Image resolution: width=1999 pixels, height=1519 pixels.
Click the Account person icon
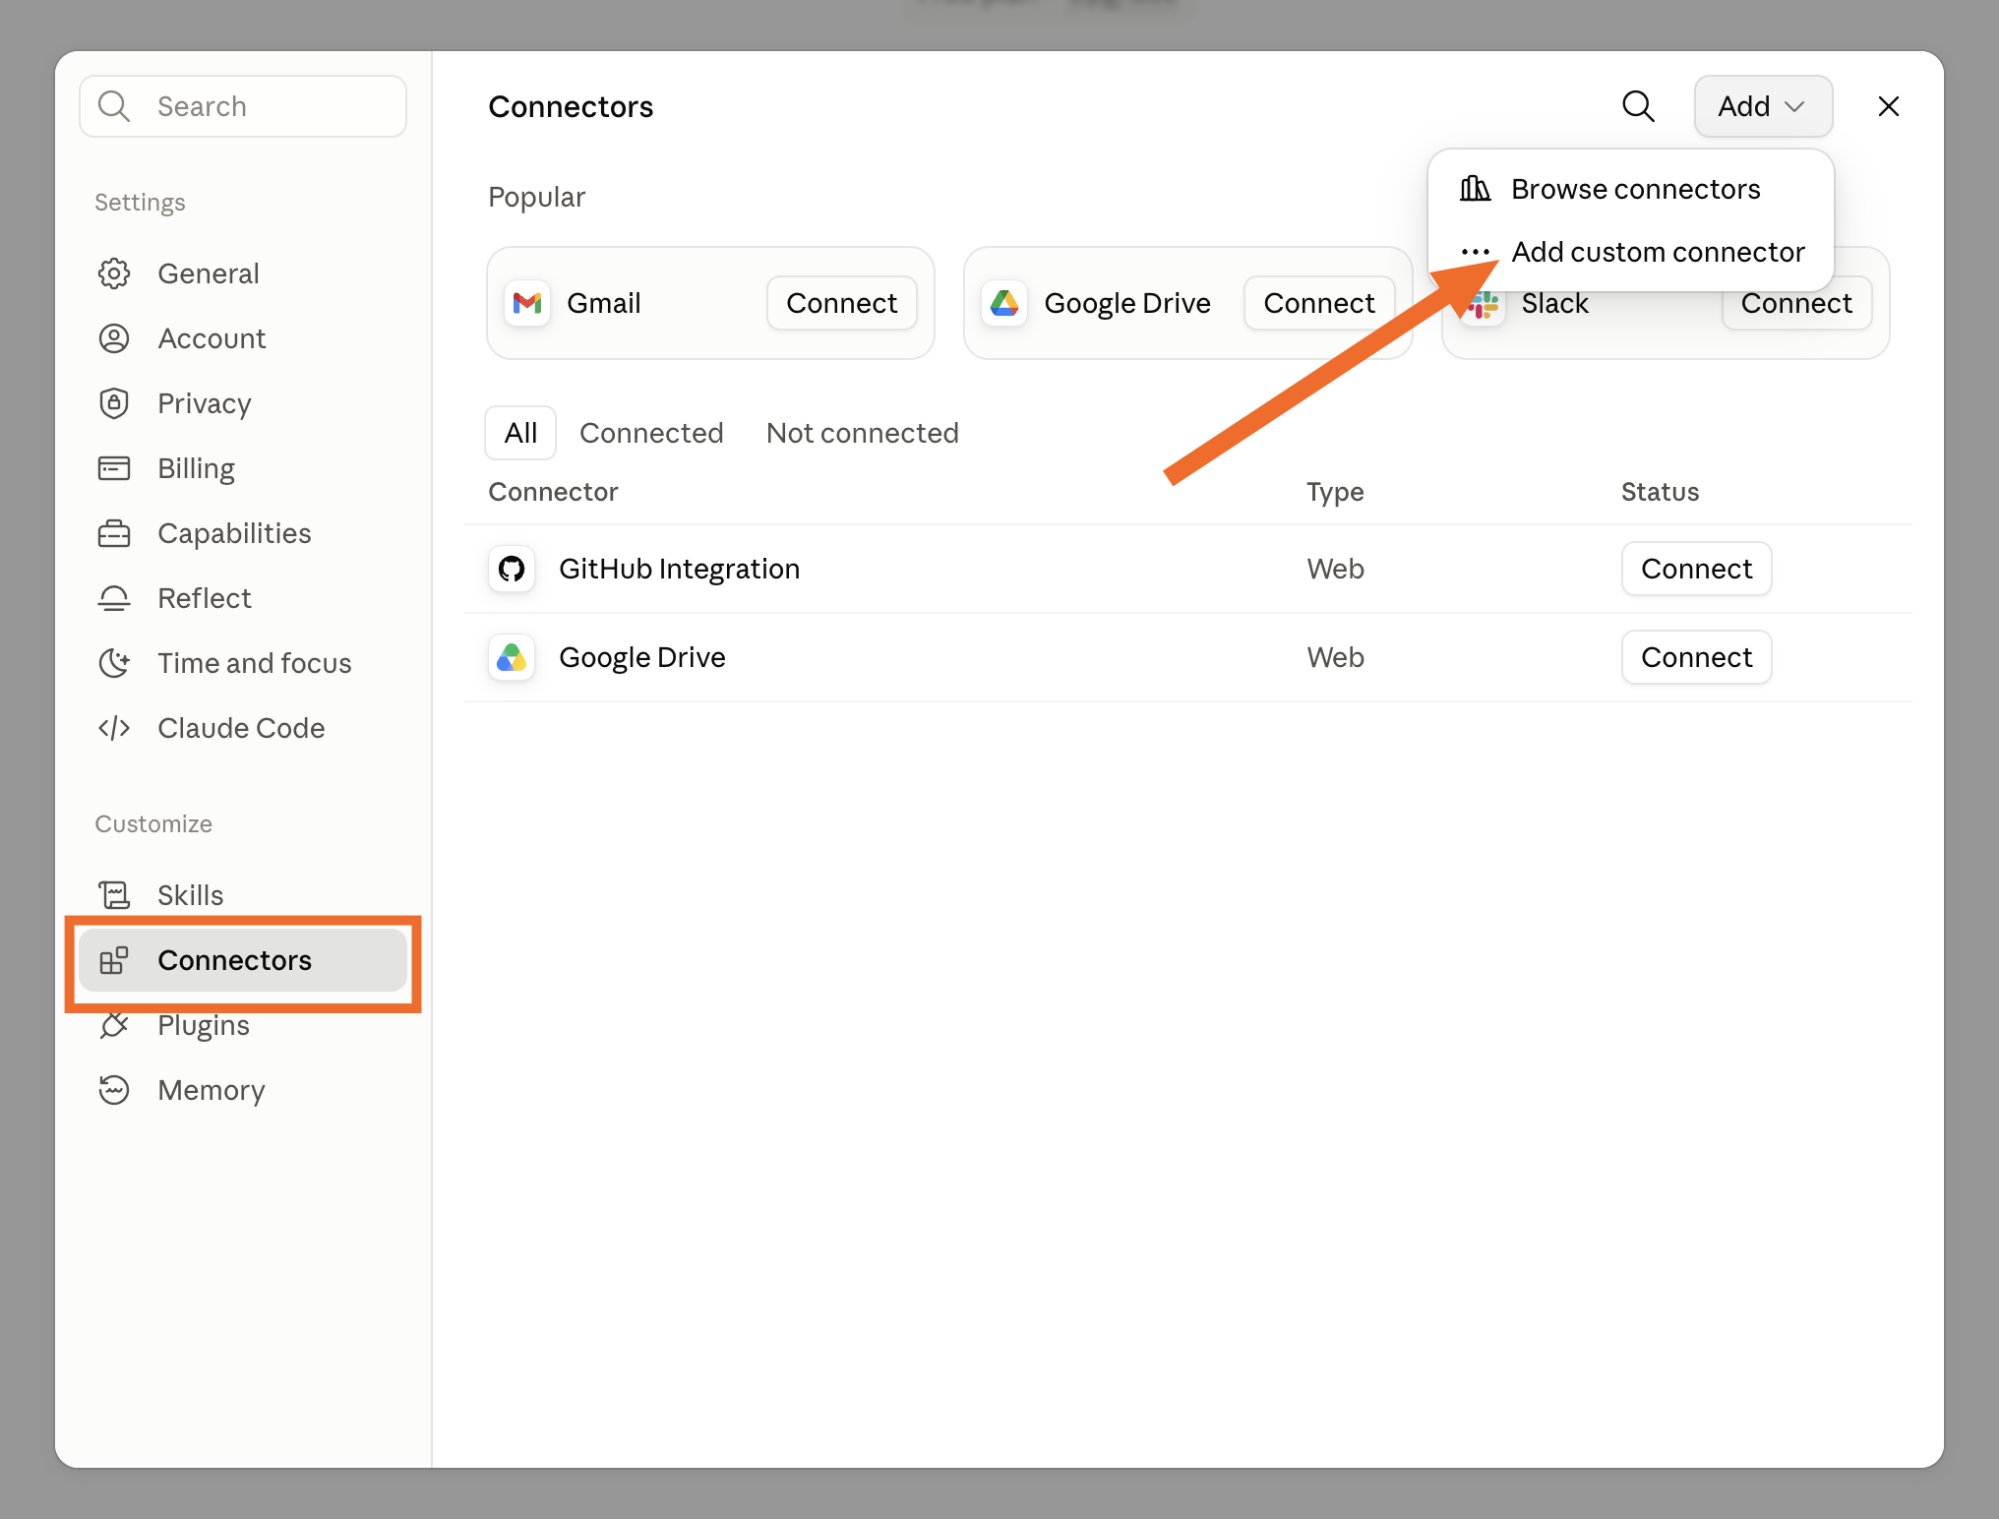[114, 338]
